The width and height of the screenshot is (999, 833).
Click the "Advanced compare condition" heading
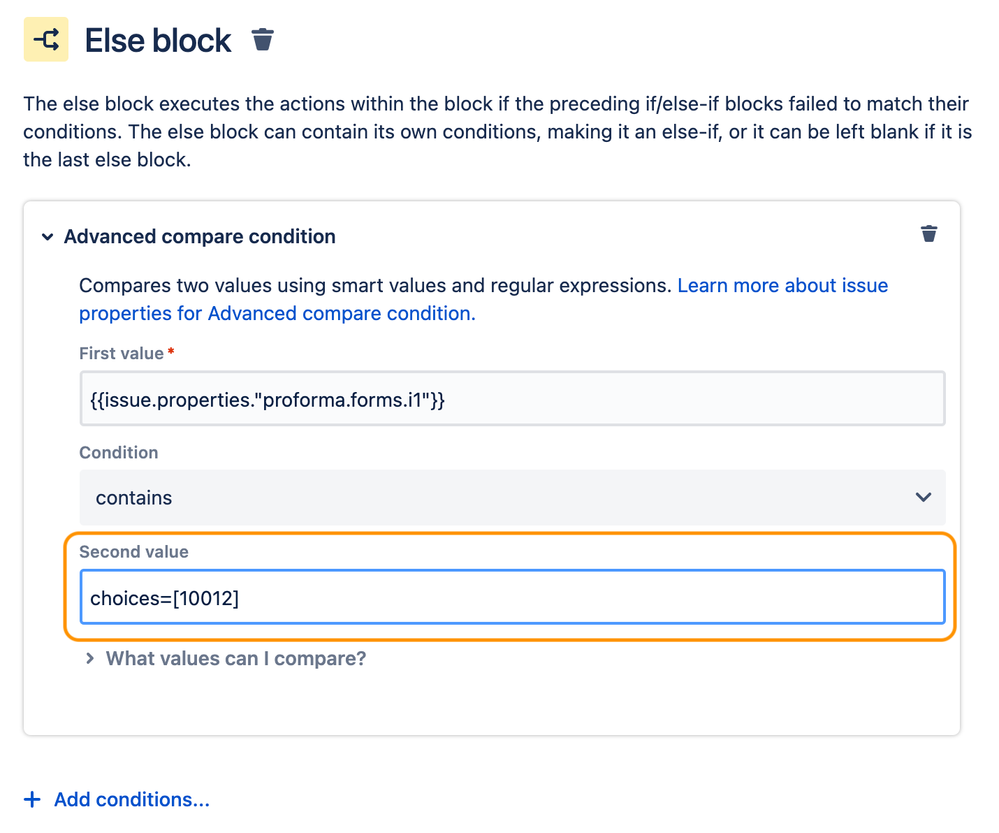coord(200,237)
